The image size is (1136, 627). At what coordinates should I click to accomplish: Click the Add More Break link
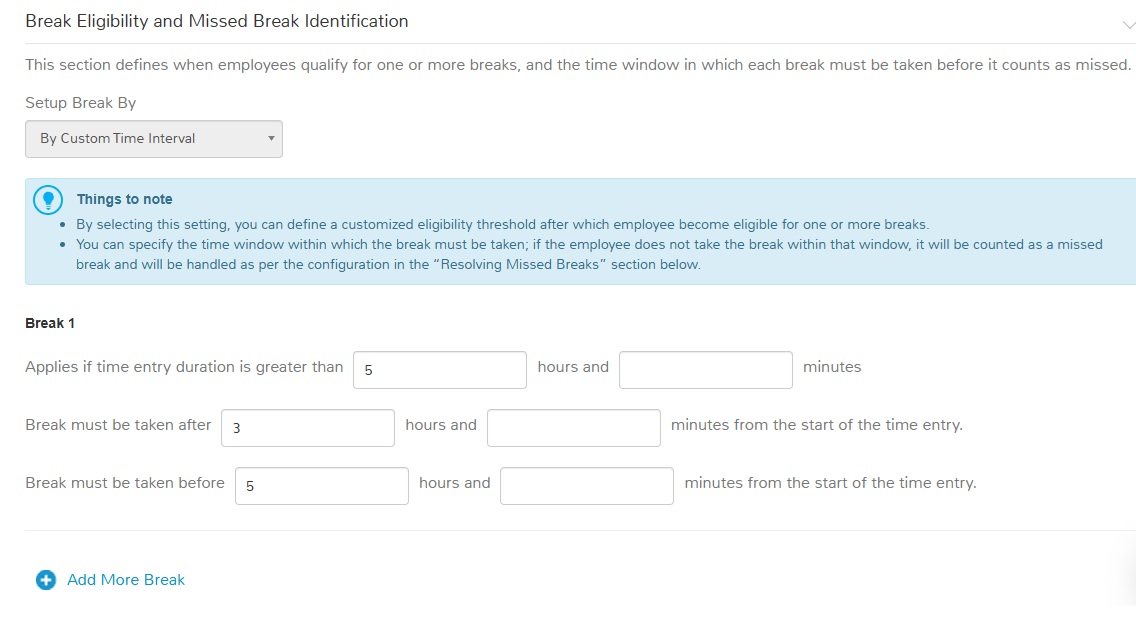click(126, 580)
